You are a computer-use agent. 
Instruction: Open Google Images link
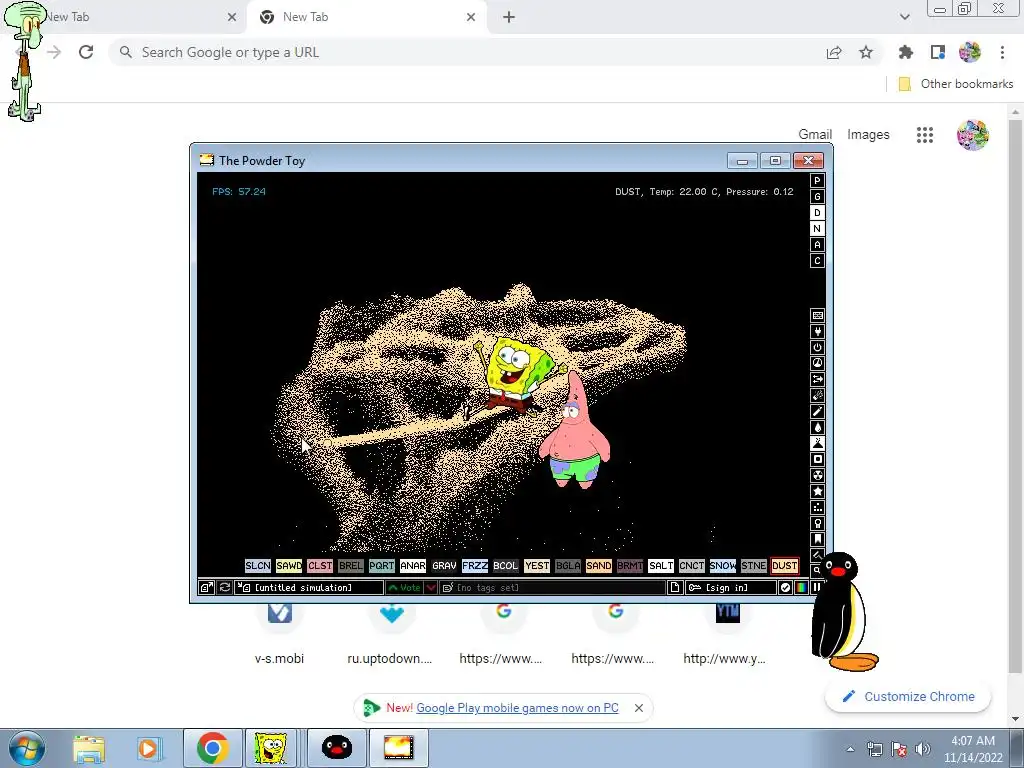pos(868,135)
